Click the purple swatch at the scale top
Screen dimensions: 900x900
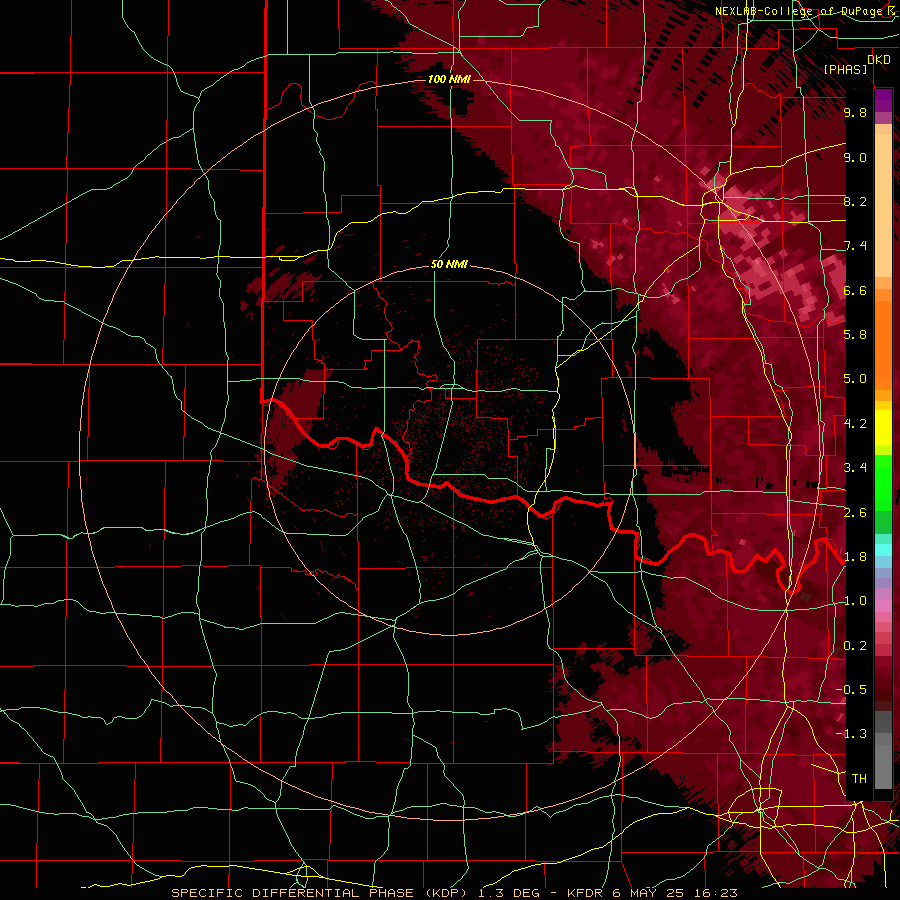(x=883, y=101)
